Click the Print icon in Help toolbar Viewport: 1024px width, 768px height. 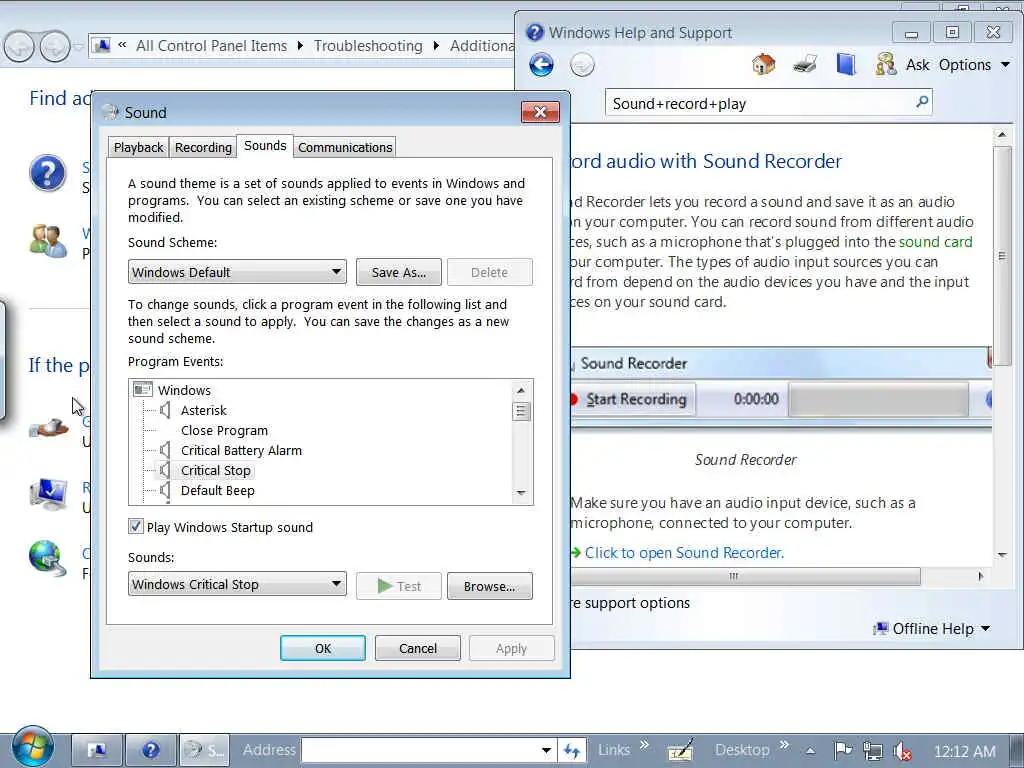tap(805, 64)
